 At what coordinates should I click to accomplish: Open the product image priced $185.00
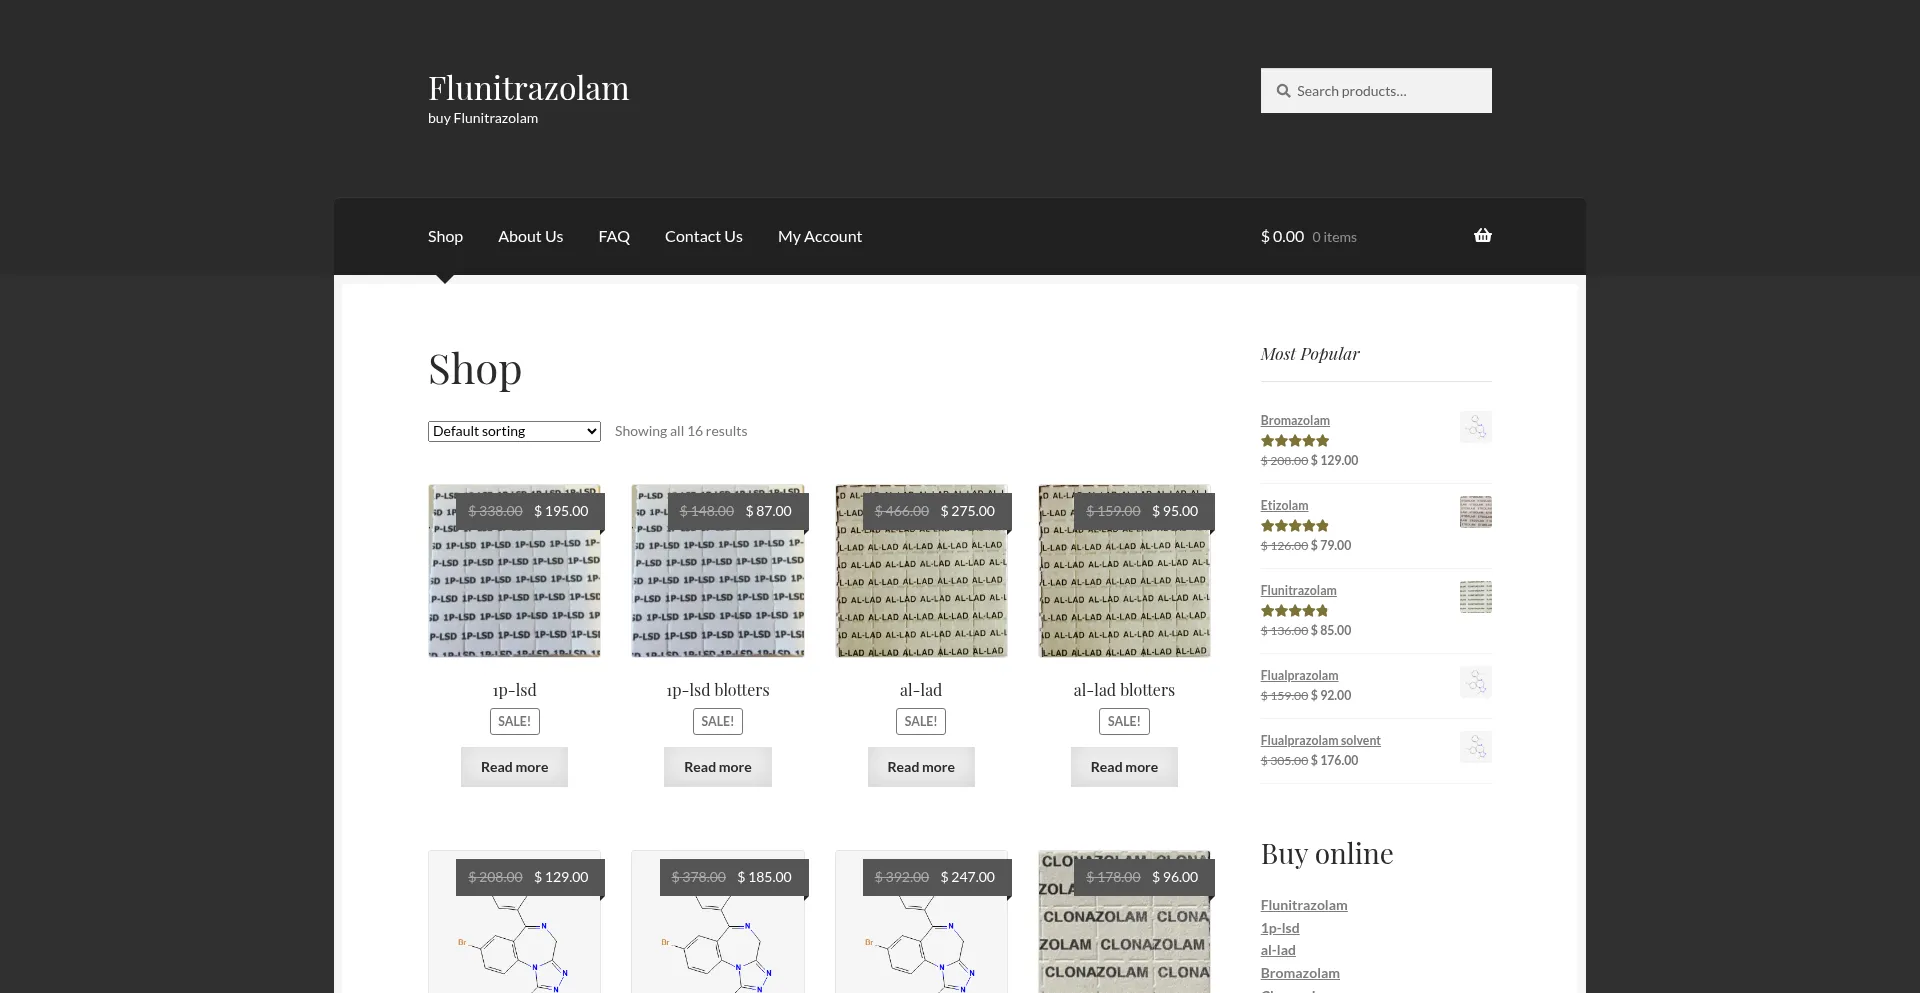(718, 922)
